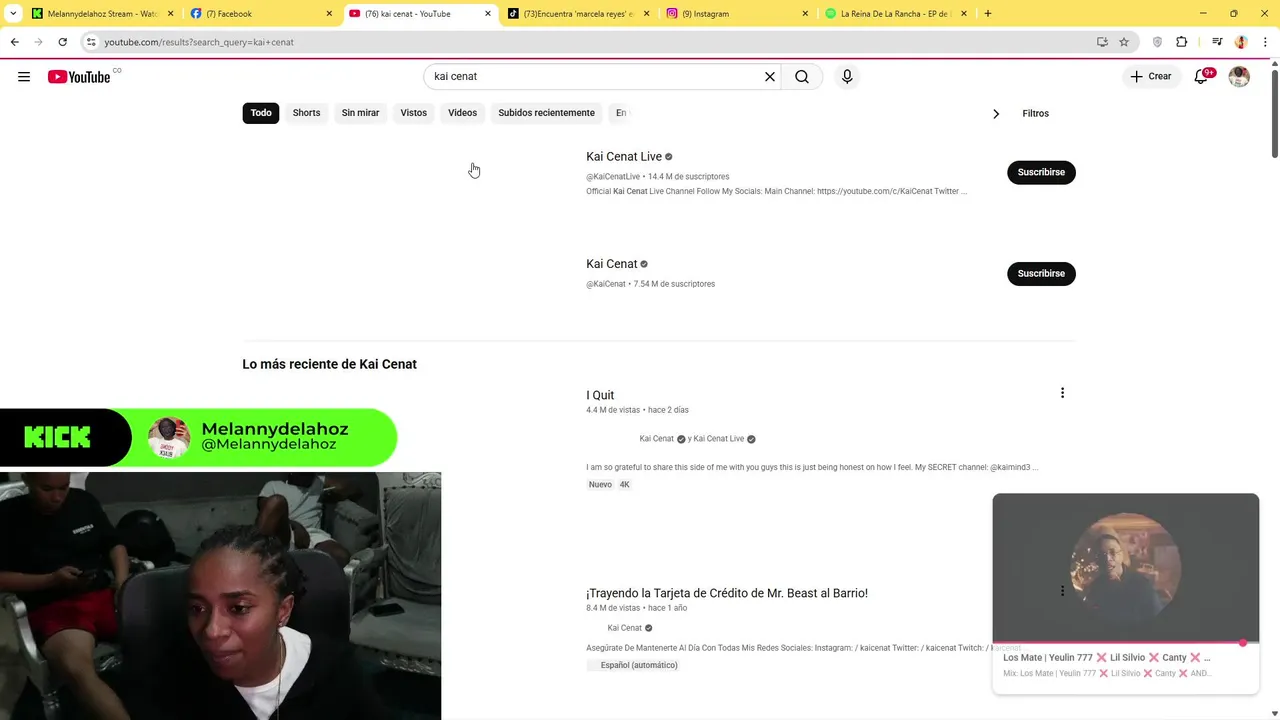Close the Instagram tab

[805, 14]
